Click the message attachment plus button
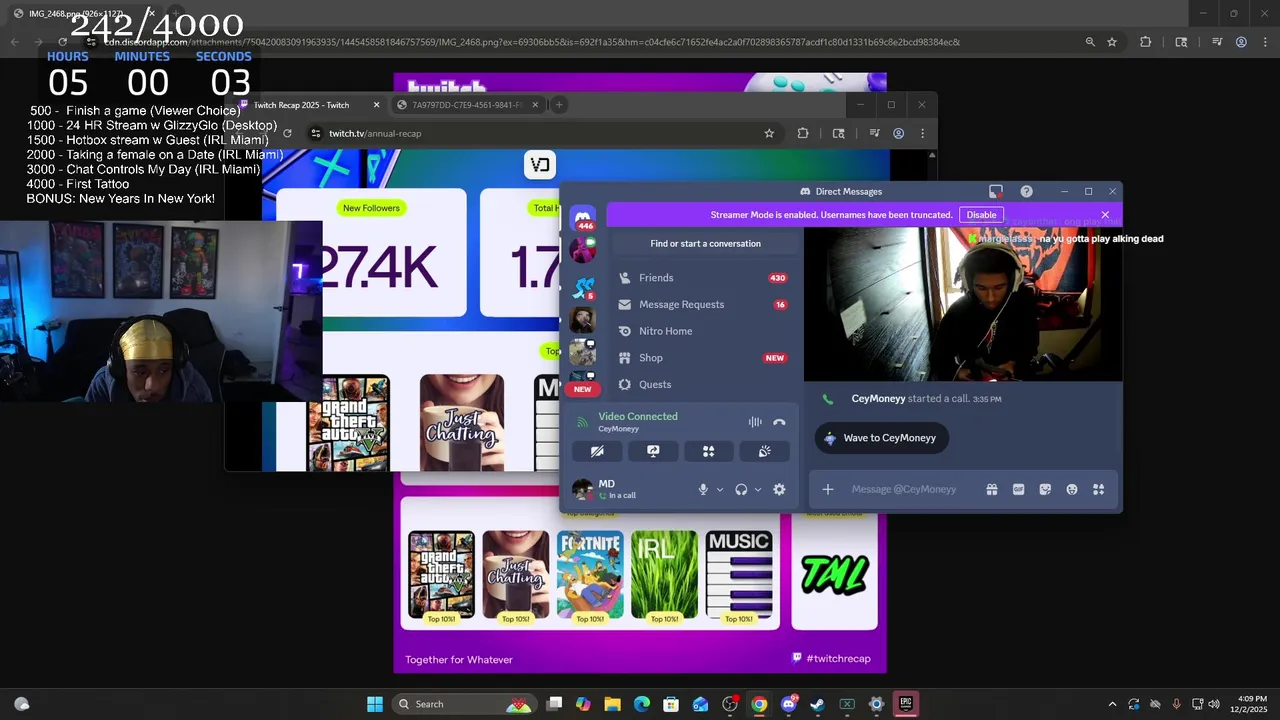The height and width of the screenshot is (720, 1280). [x=827, y=489]
